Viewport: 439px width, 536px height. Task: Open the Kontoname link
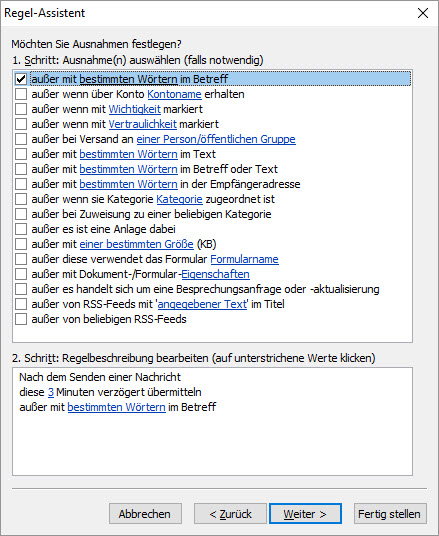[x=174, y=94]
